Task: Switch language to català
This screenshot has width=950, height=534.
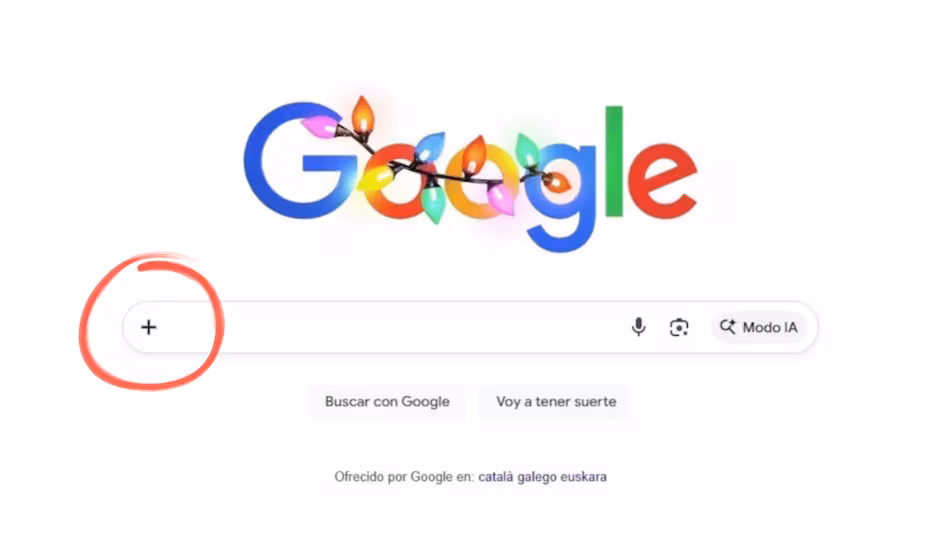Action: [x=496, y=477]
